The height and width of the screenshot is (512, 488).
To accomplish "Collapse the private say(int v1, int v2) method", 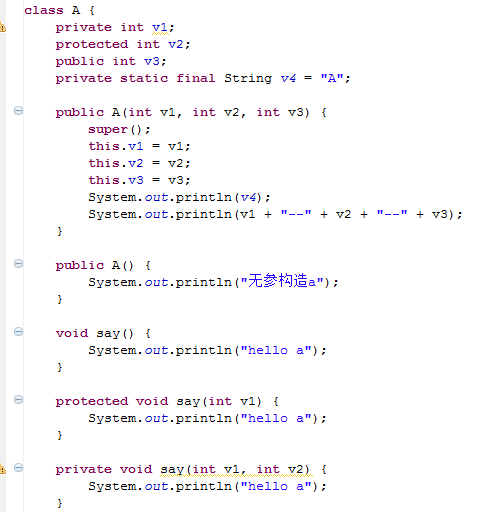I will coord(18,468).
